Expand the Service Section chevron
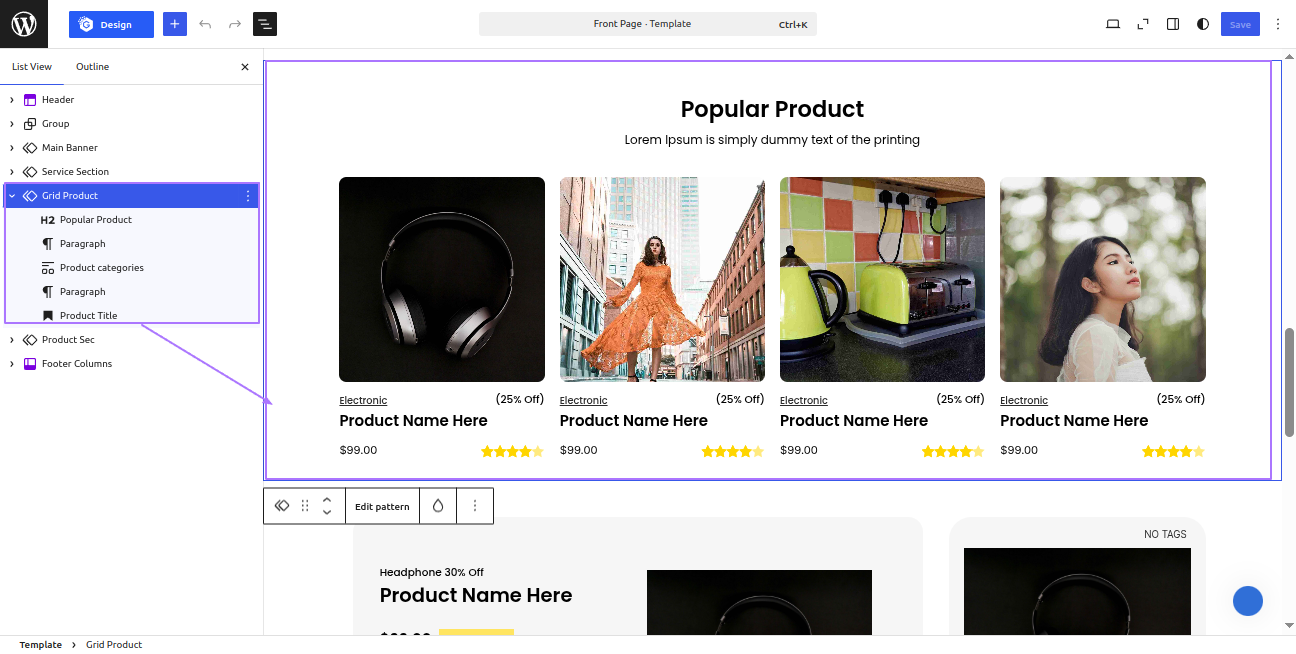Image resolution: width=1296 pixels, height=654 pixels. 12,172
